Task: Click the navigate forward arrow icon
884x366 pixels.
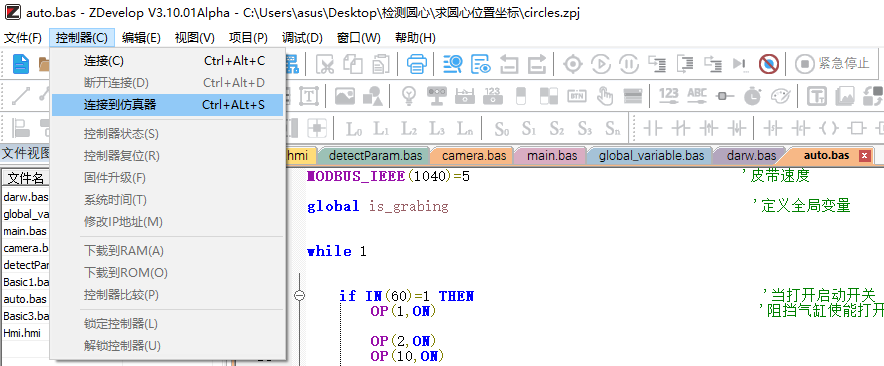Action: point(537,64)
